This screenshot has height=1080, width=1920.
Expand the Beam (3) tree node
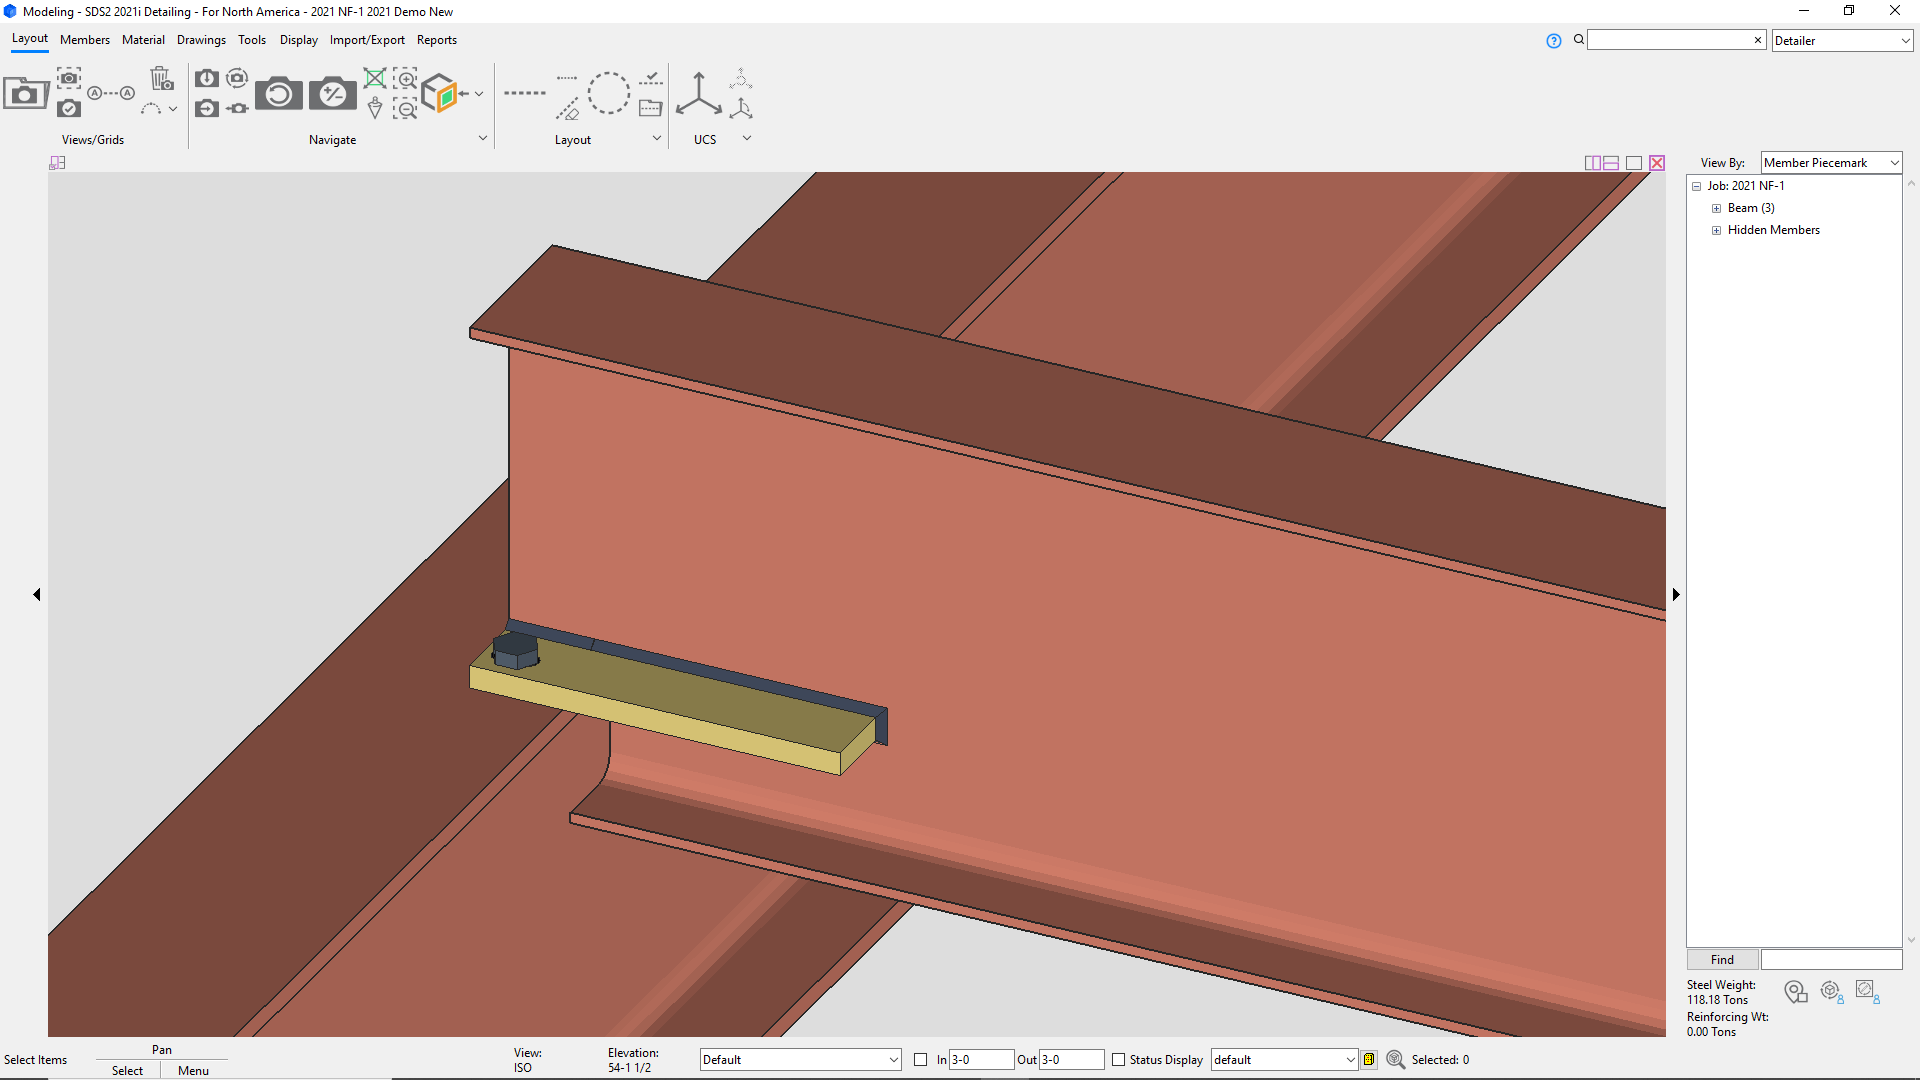[1717, 208]
